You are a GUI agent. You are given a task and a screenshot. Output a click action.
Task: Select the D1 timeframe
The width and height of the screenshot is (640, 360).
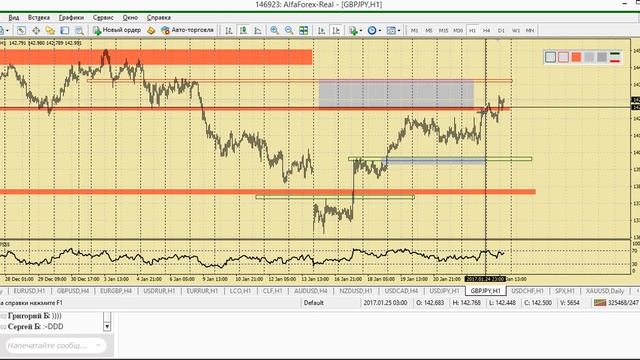pyautogui.click(x=501, y=31)
